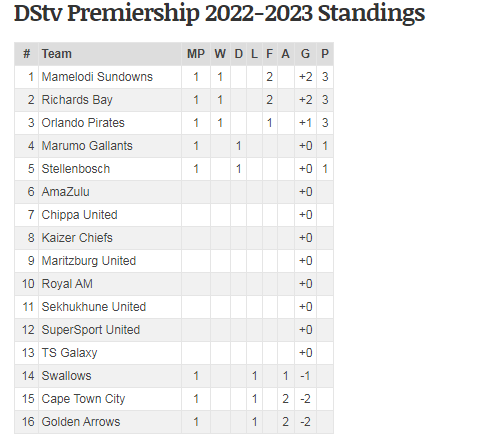Select Richards Bay in the standings
Image resolution: width=502 pixels, height=447 pixels.
(77, 100)
